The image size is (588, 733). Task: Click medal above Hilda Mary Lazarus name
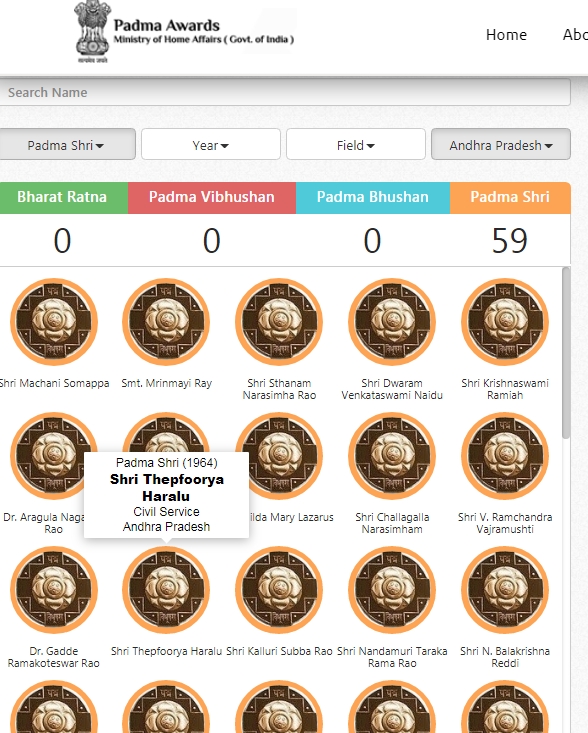pos(287,456)
